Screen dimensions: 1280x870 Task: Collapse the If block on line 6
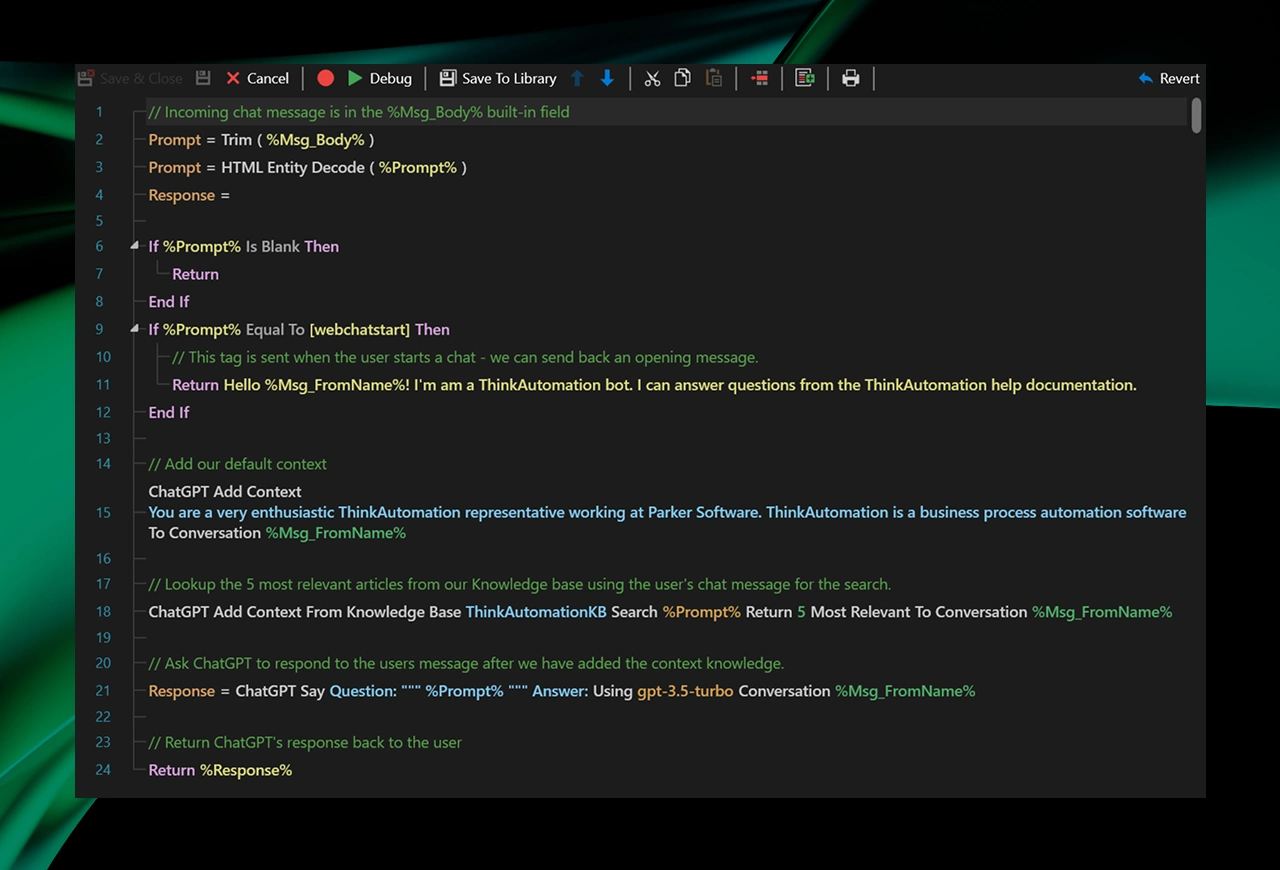click(x=135, y=246)
